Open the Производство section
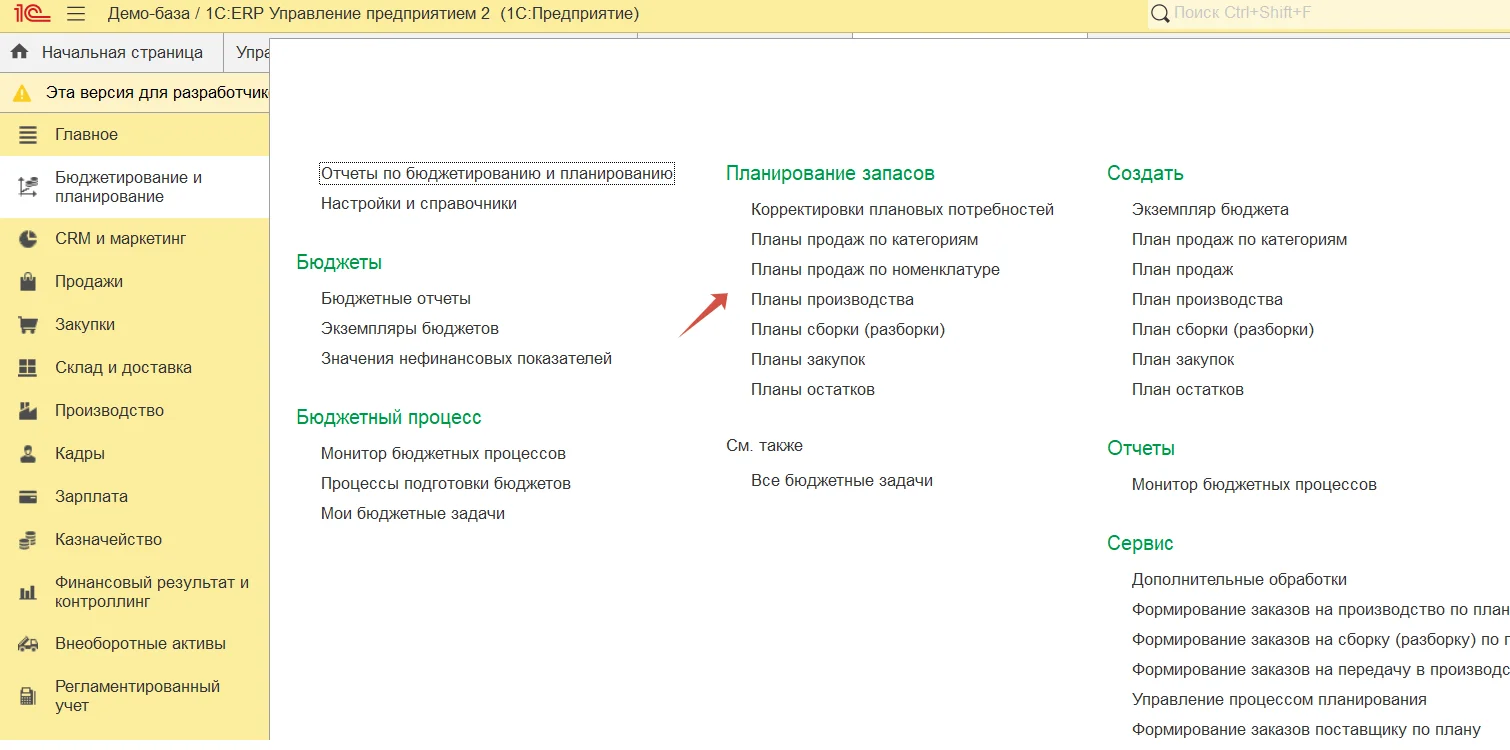The height and width of the screenshot is (750, 1510). (x=134, y=411)
